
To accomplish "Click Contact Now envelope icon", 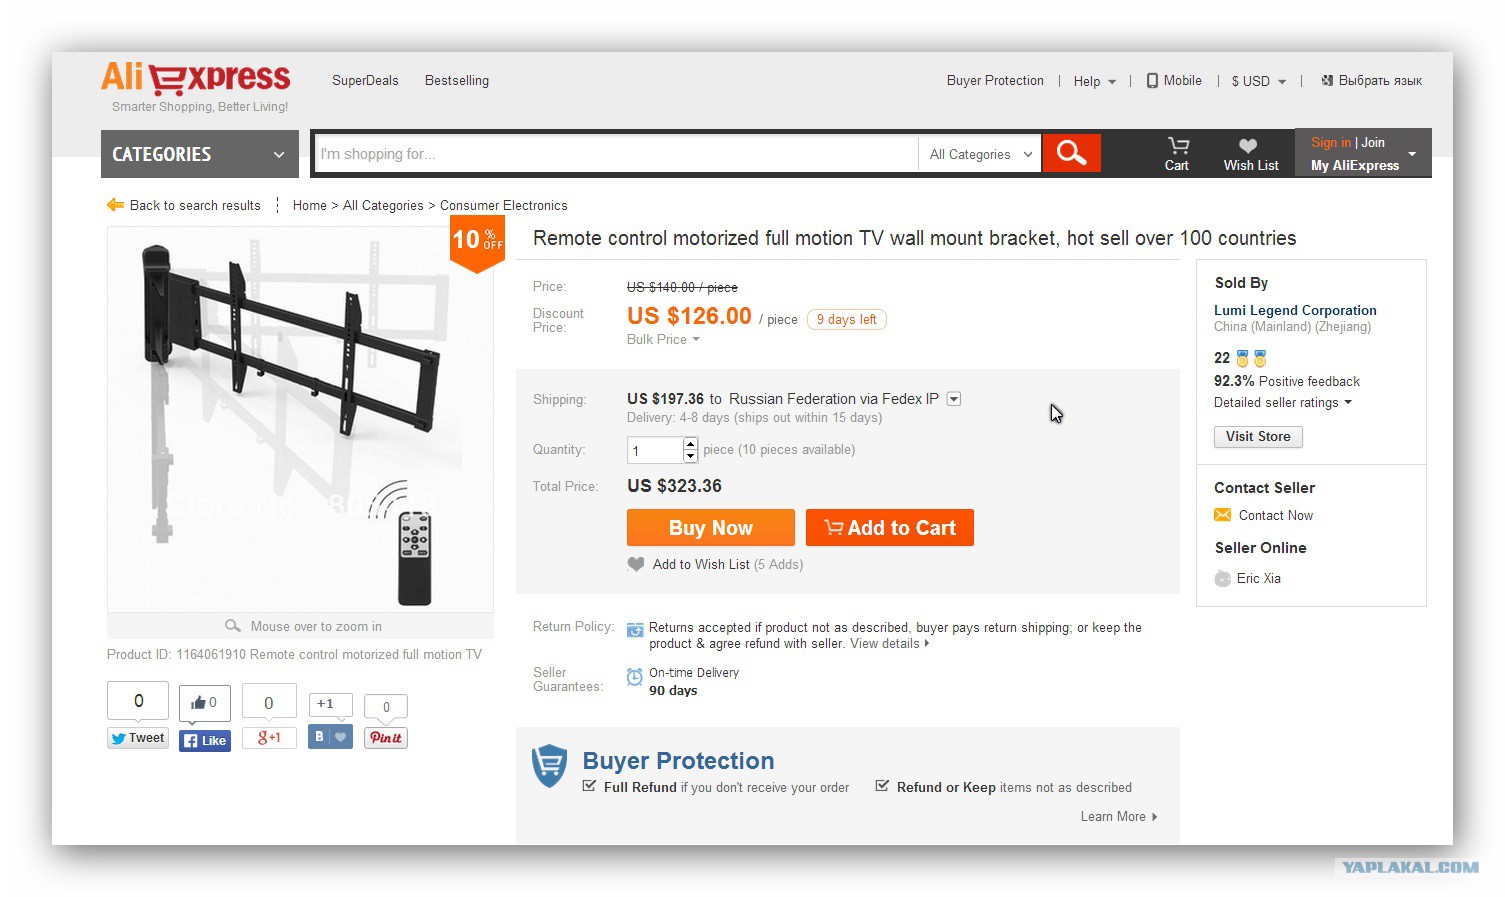I will pyautogui.click(x=1222, y=515).
